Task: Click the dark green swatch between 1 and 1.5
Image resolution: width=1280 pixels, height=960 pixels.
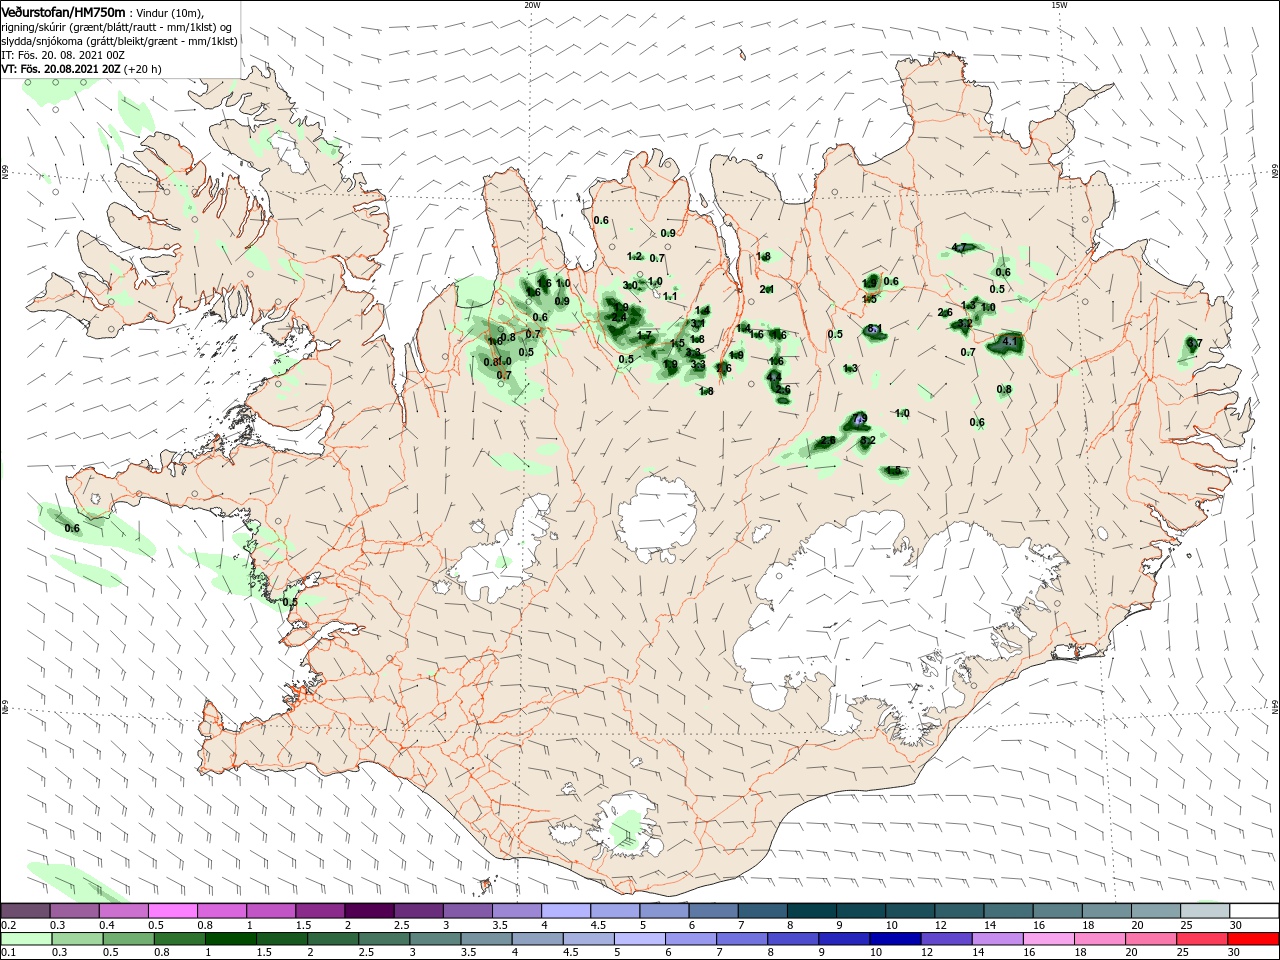Action: click(x=229, y=939)
